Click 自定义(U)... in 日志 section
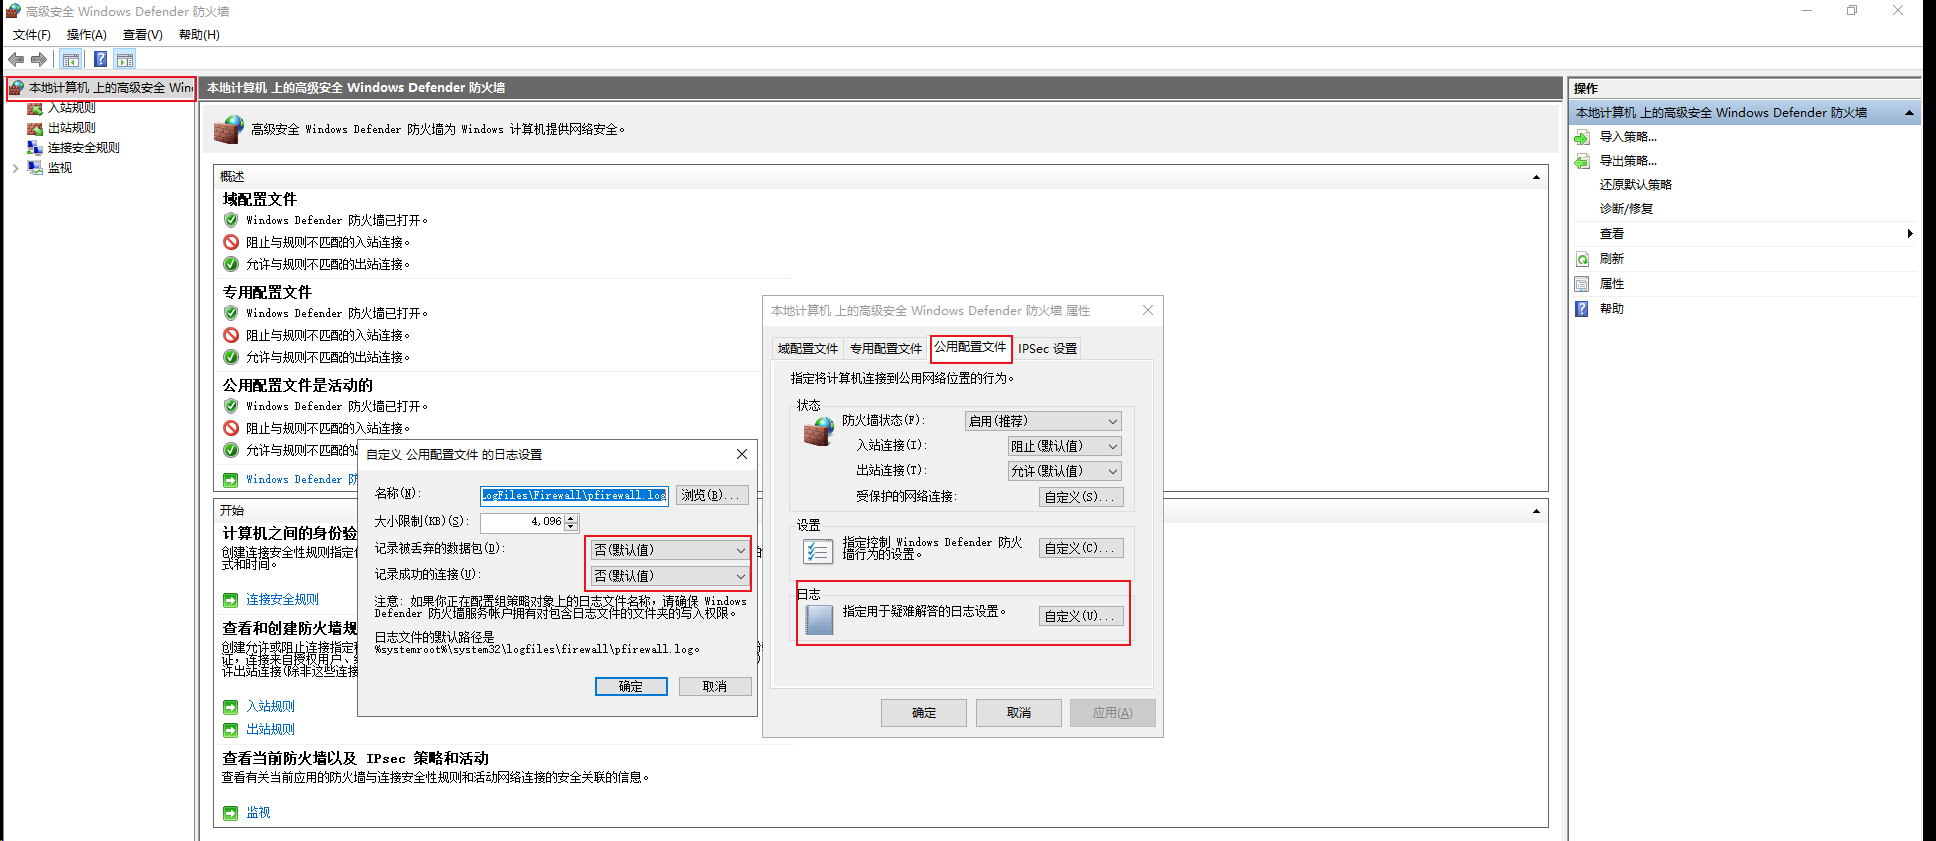The height and width of the screenshot is (841, 1936). click(1080, 616)
